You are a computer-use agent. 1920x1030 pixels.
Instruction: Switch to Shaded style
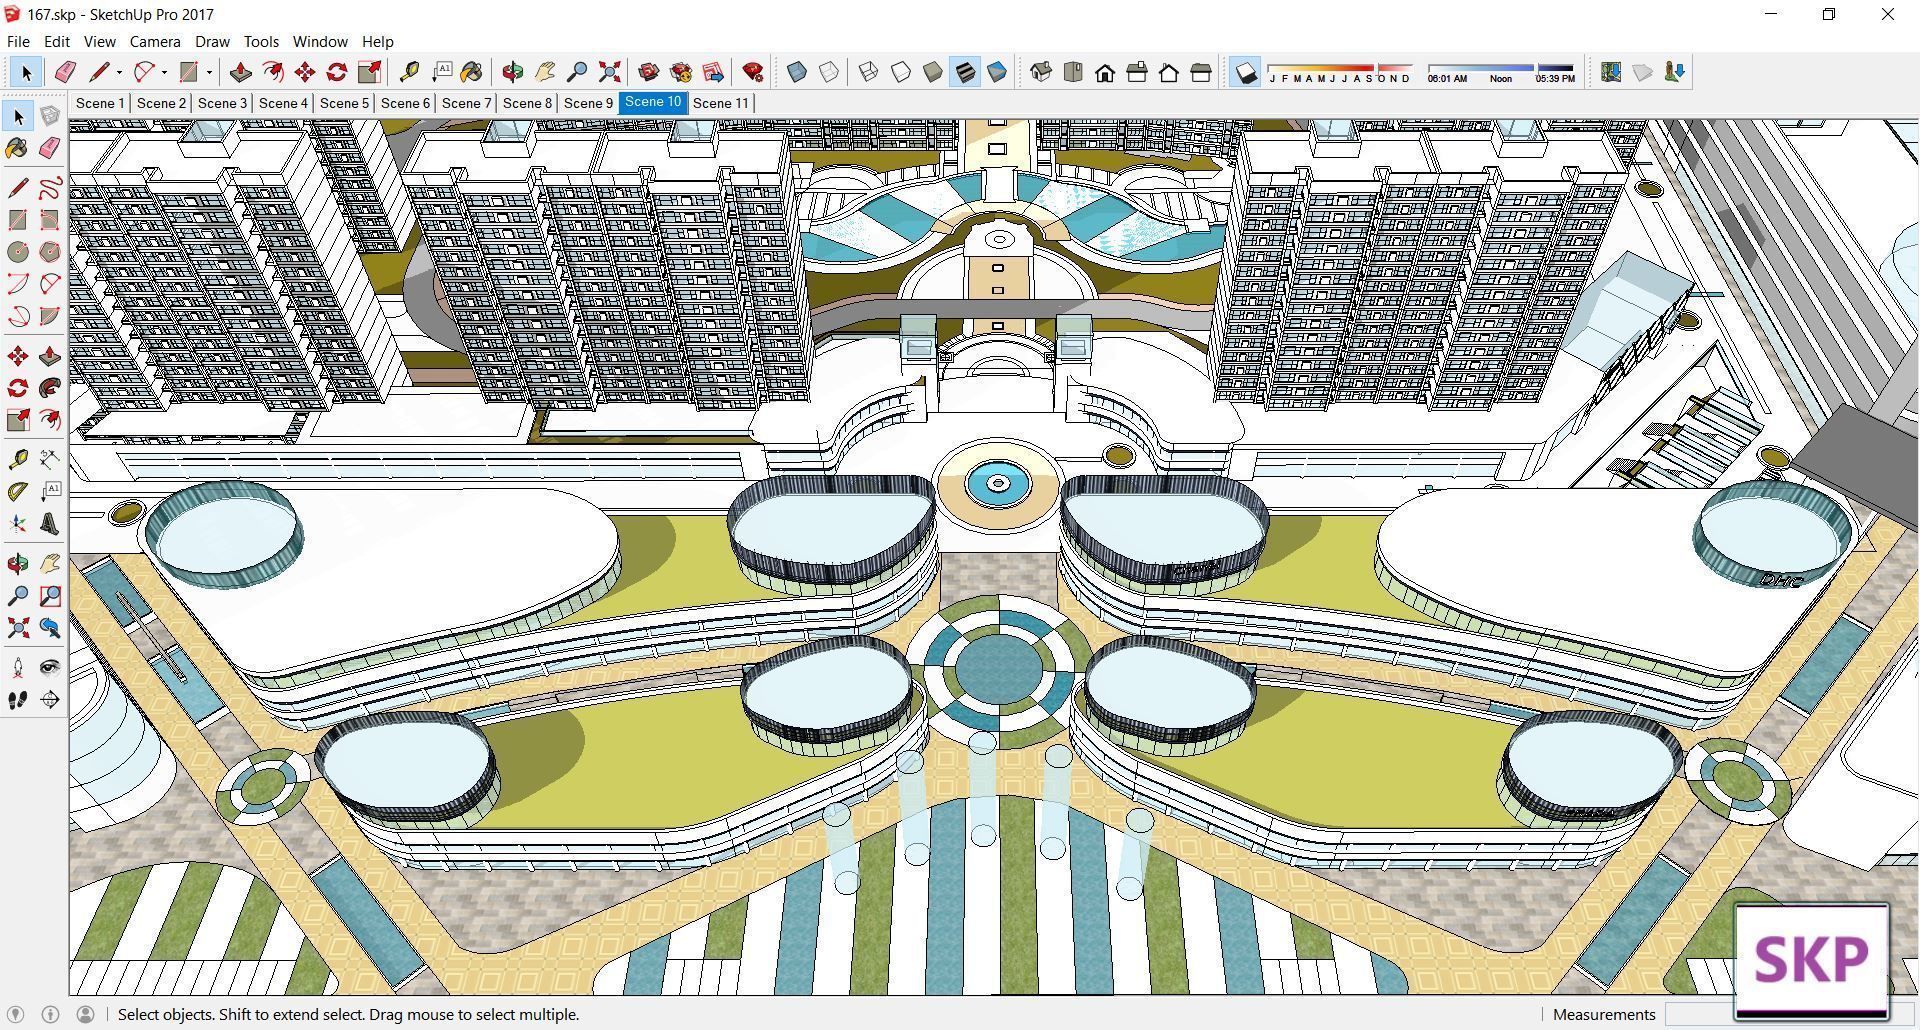[x=932, y=72]
